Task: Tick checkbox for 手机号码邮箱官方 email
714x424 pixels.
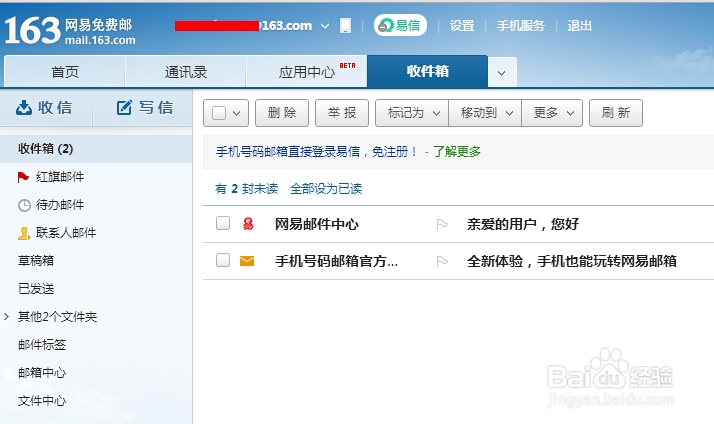Action: [x=223, y=260]
